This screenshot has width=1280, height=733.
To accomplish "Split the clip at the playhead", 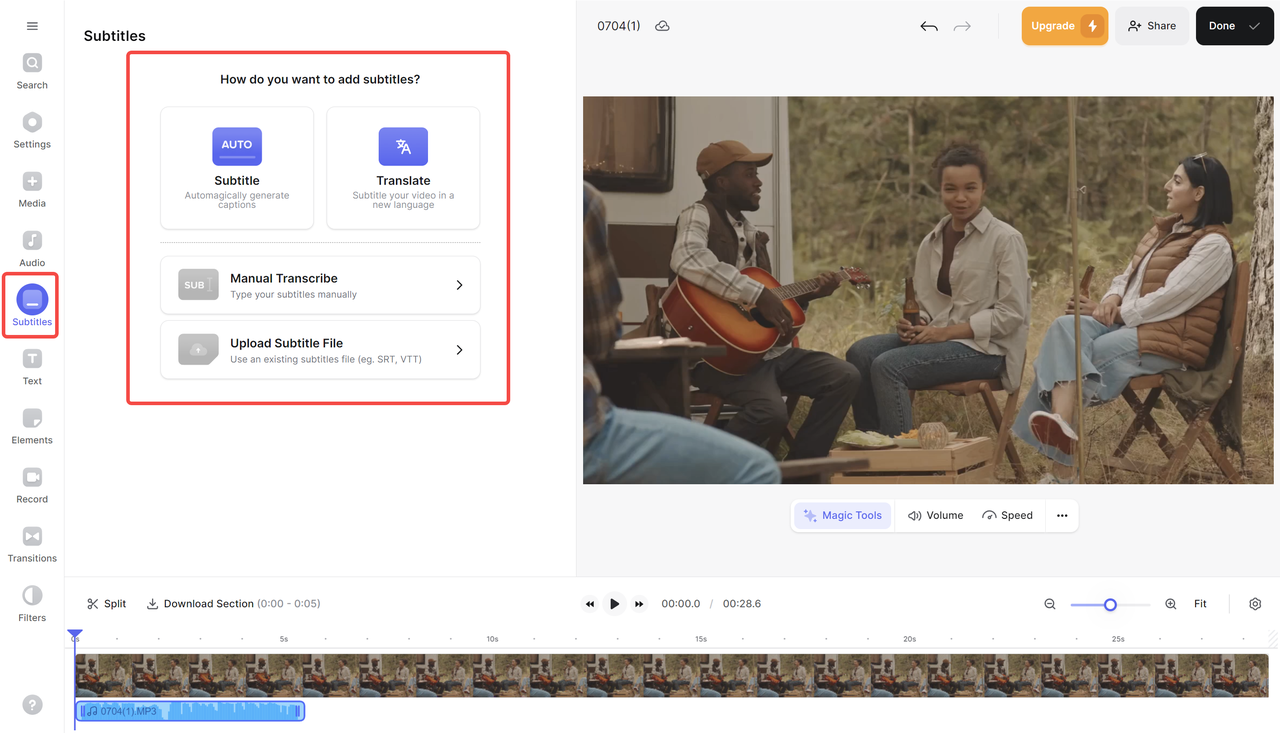I will (106, 603).
